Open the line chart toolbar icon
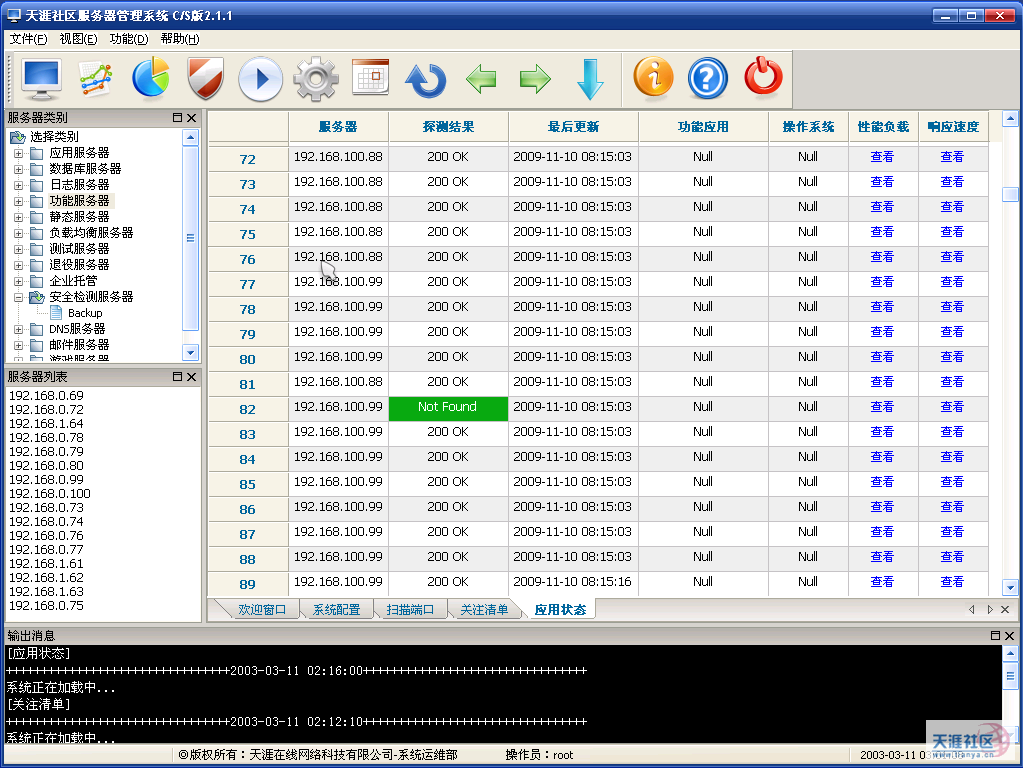This screenshot has height=768, width=1023. pyautogui.click(x=96, y=79)
